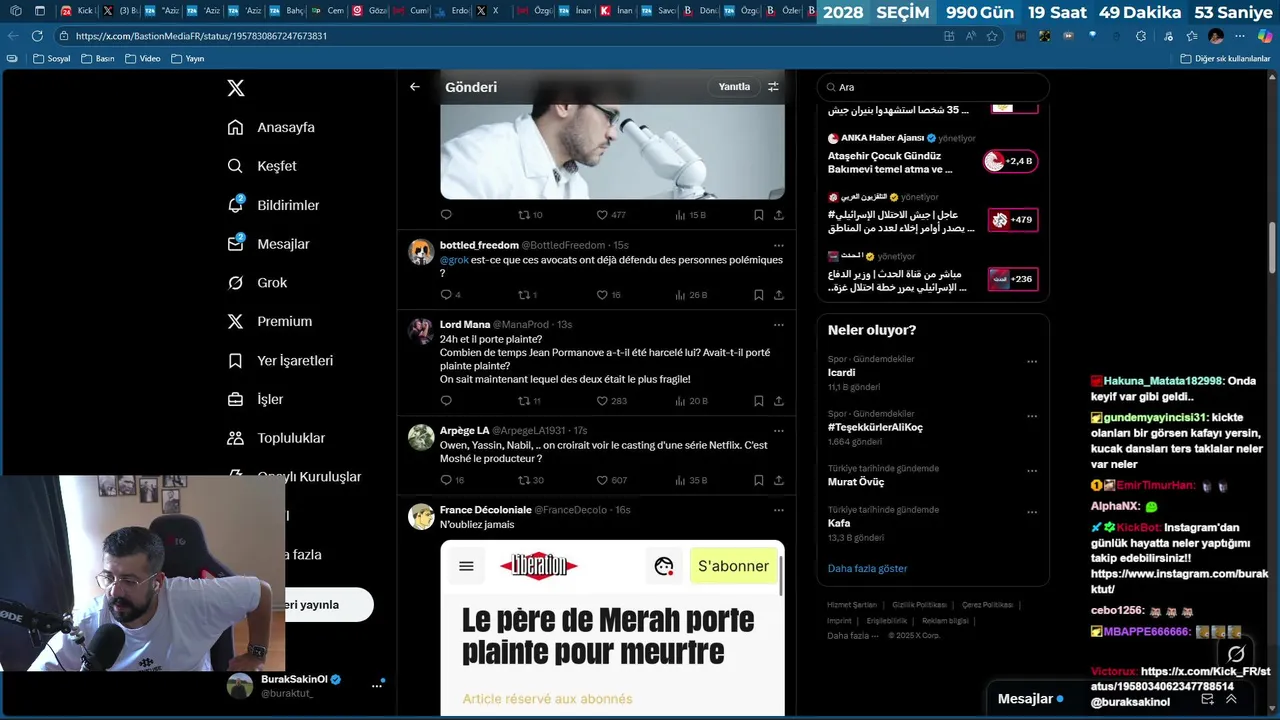1280x720 pixels.
Task: Bookmark Lord Mana's post
Action: [759, 401]
